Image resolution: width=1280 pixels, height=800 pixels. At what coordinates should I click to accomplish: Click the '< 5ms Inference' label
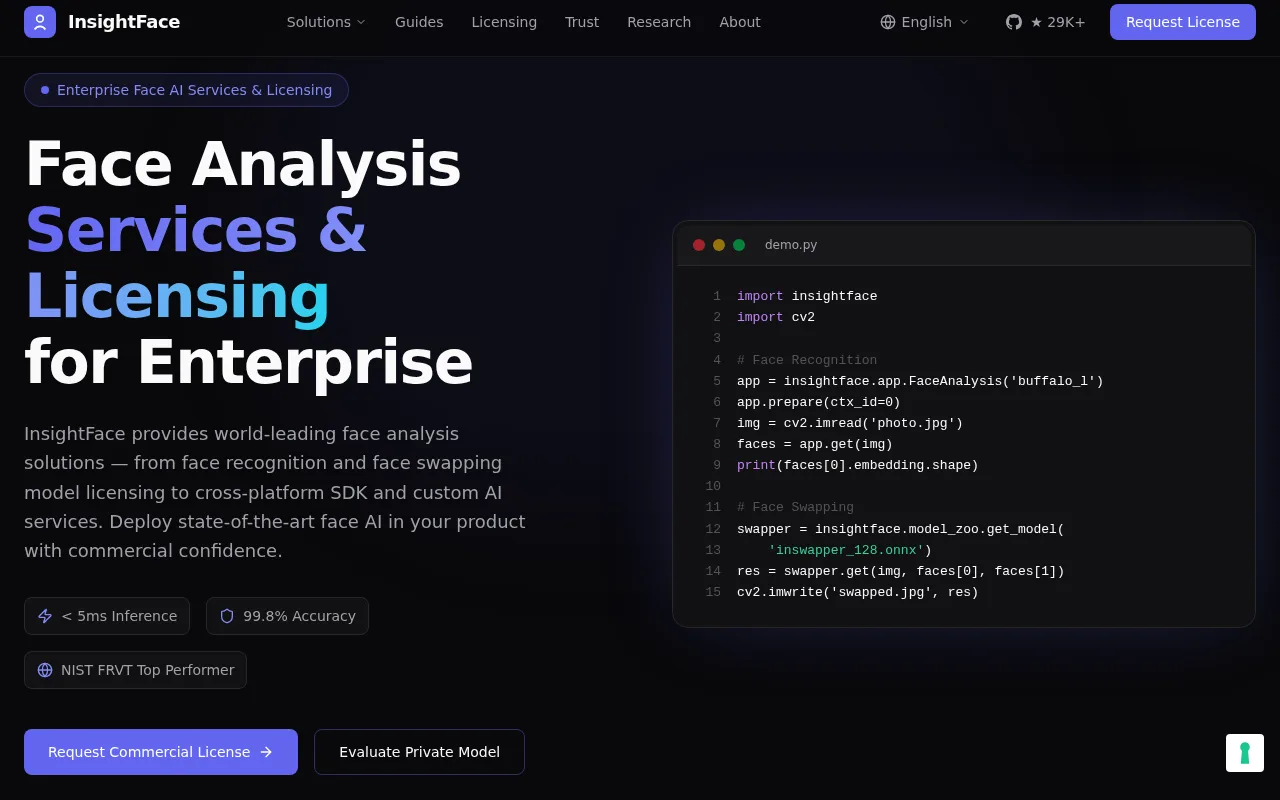click(x=119, y=616)
